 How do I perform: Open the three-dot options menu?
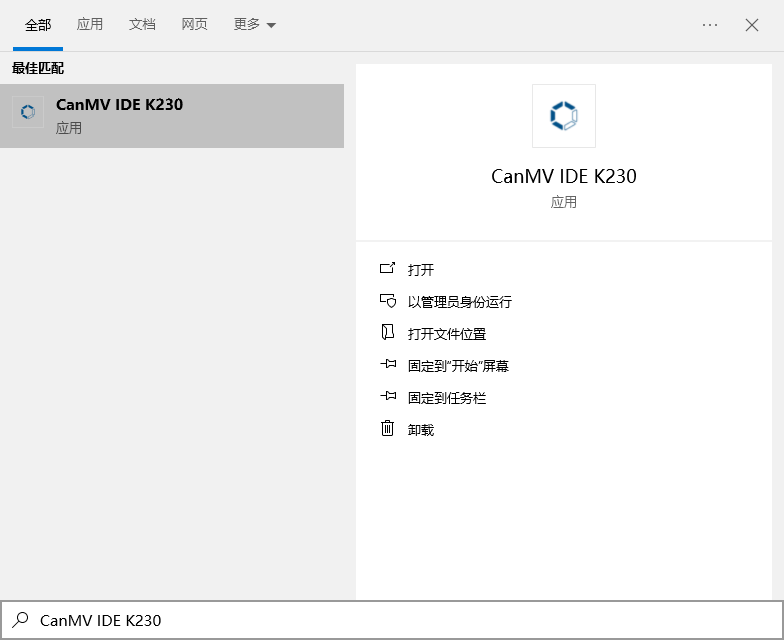[710, 24]
